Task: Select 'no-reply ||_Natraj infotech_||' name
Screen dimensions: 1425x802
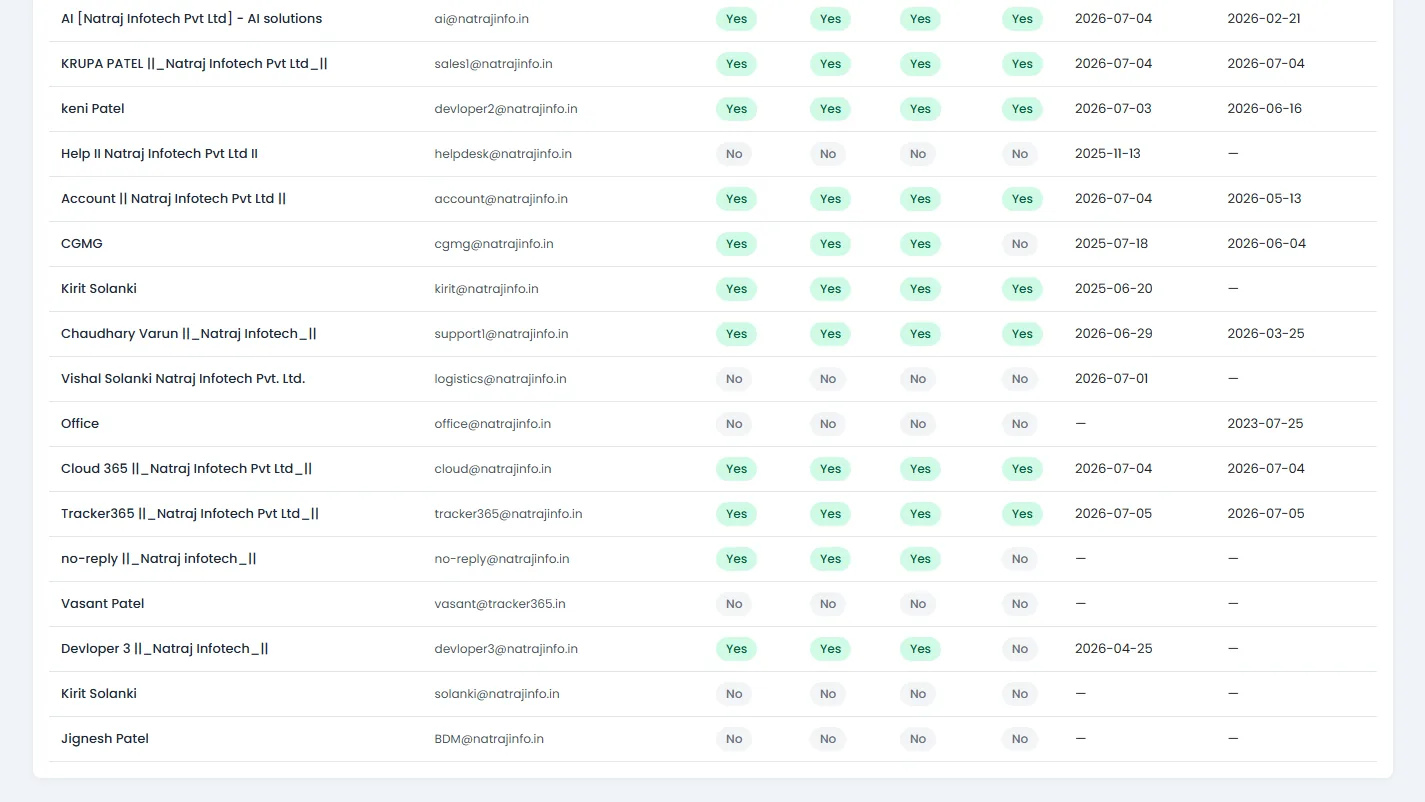Action: (x=159, y=559)
